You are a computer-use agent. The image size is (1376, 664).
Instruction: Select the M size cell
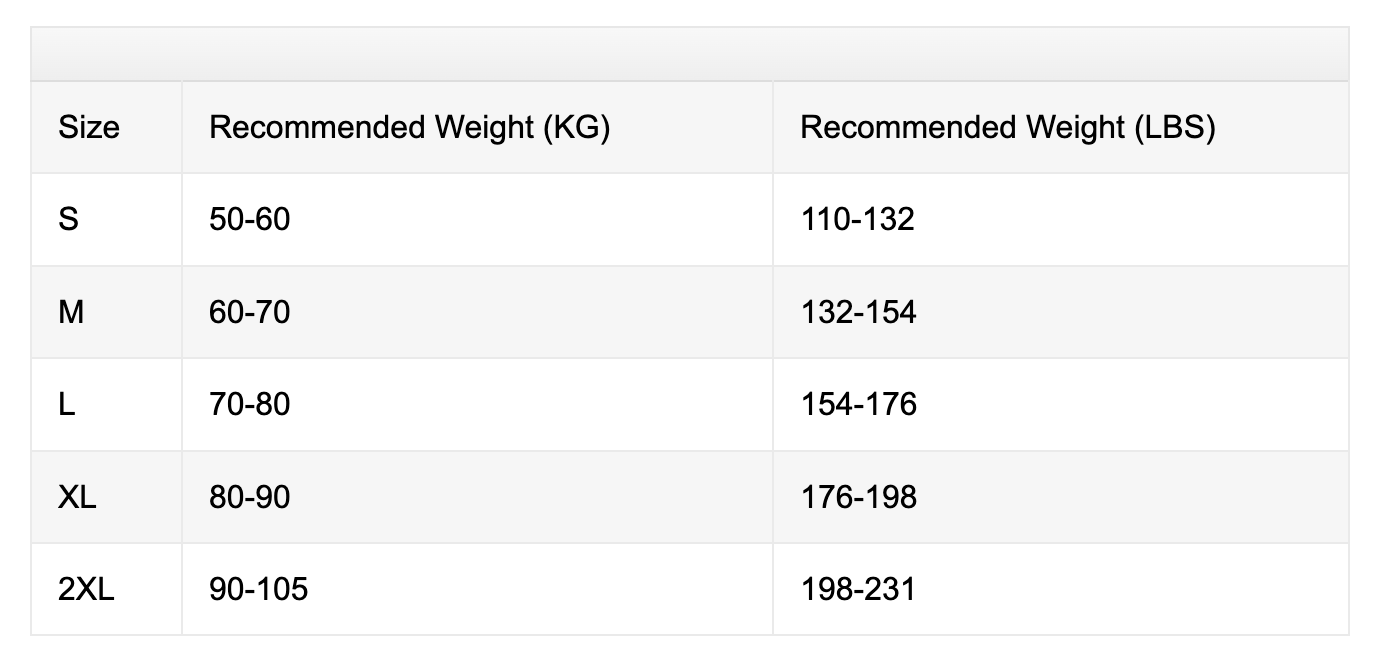click(71, 312)
